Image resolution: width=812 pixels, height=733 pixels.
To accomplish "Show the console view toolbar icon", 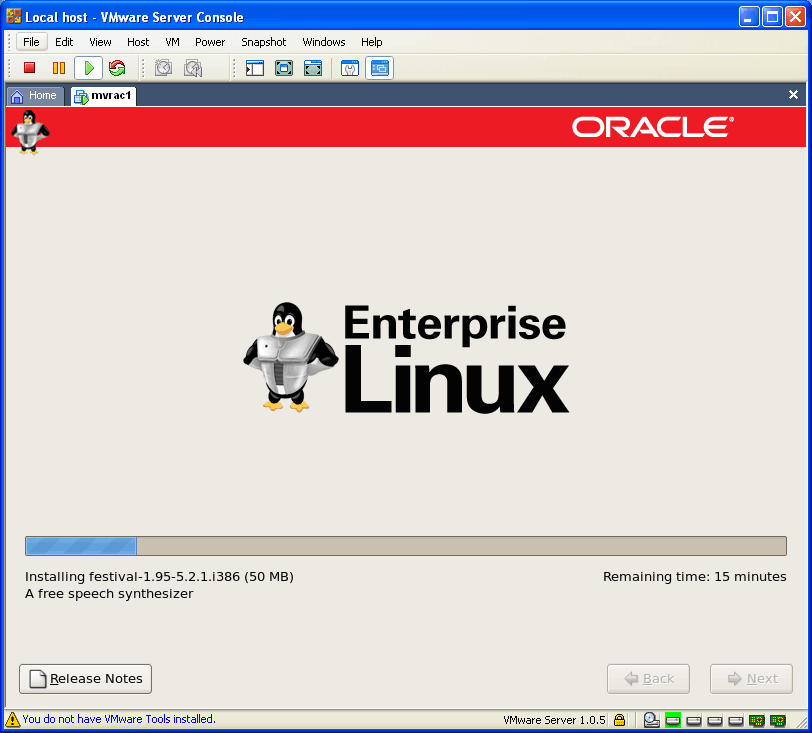I will coord(379,68).
